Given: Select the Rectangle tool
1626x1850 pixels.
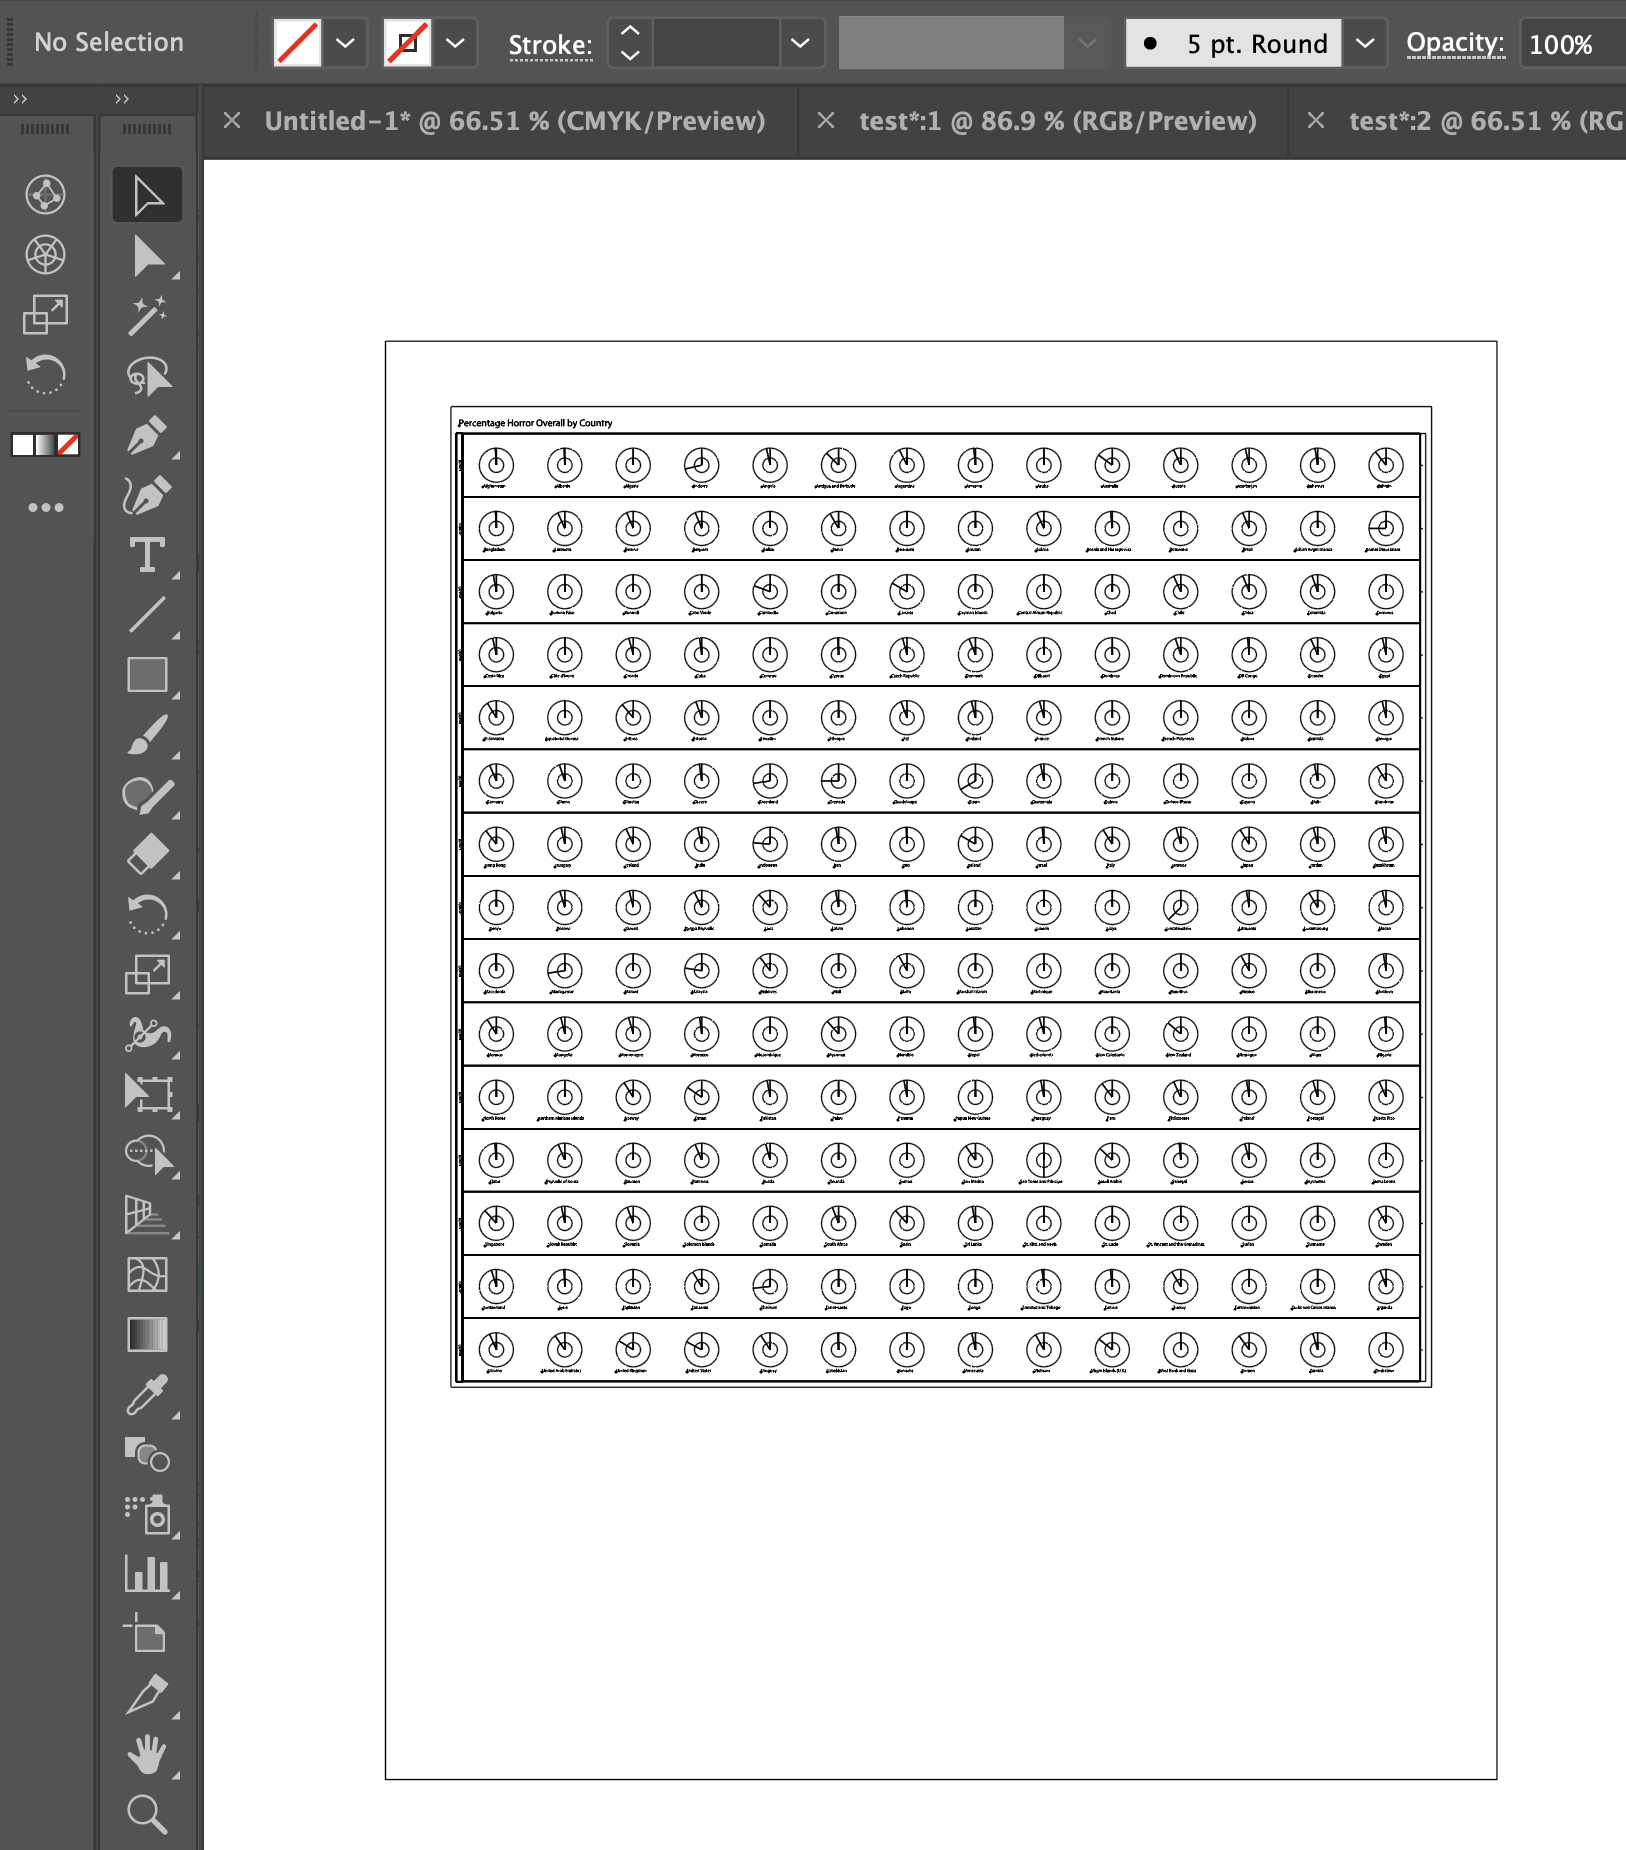Looking at the screenshot, I should 147,675.
